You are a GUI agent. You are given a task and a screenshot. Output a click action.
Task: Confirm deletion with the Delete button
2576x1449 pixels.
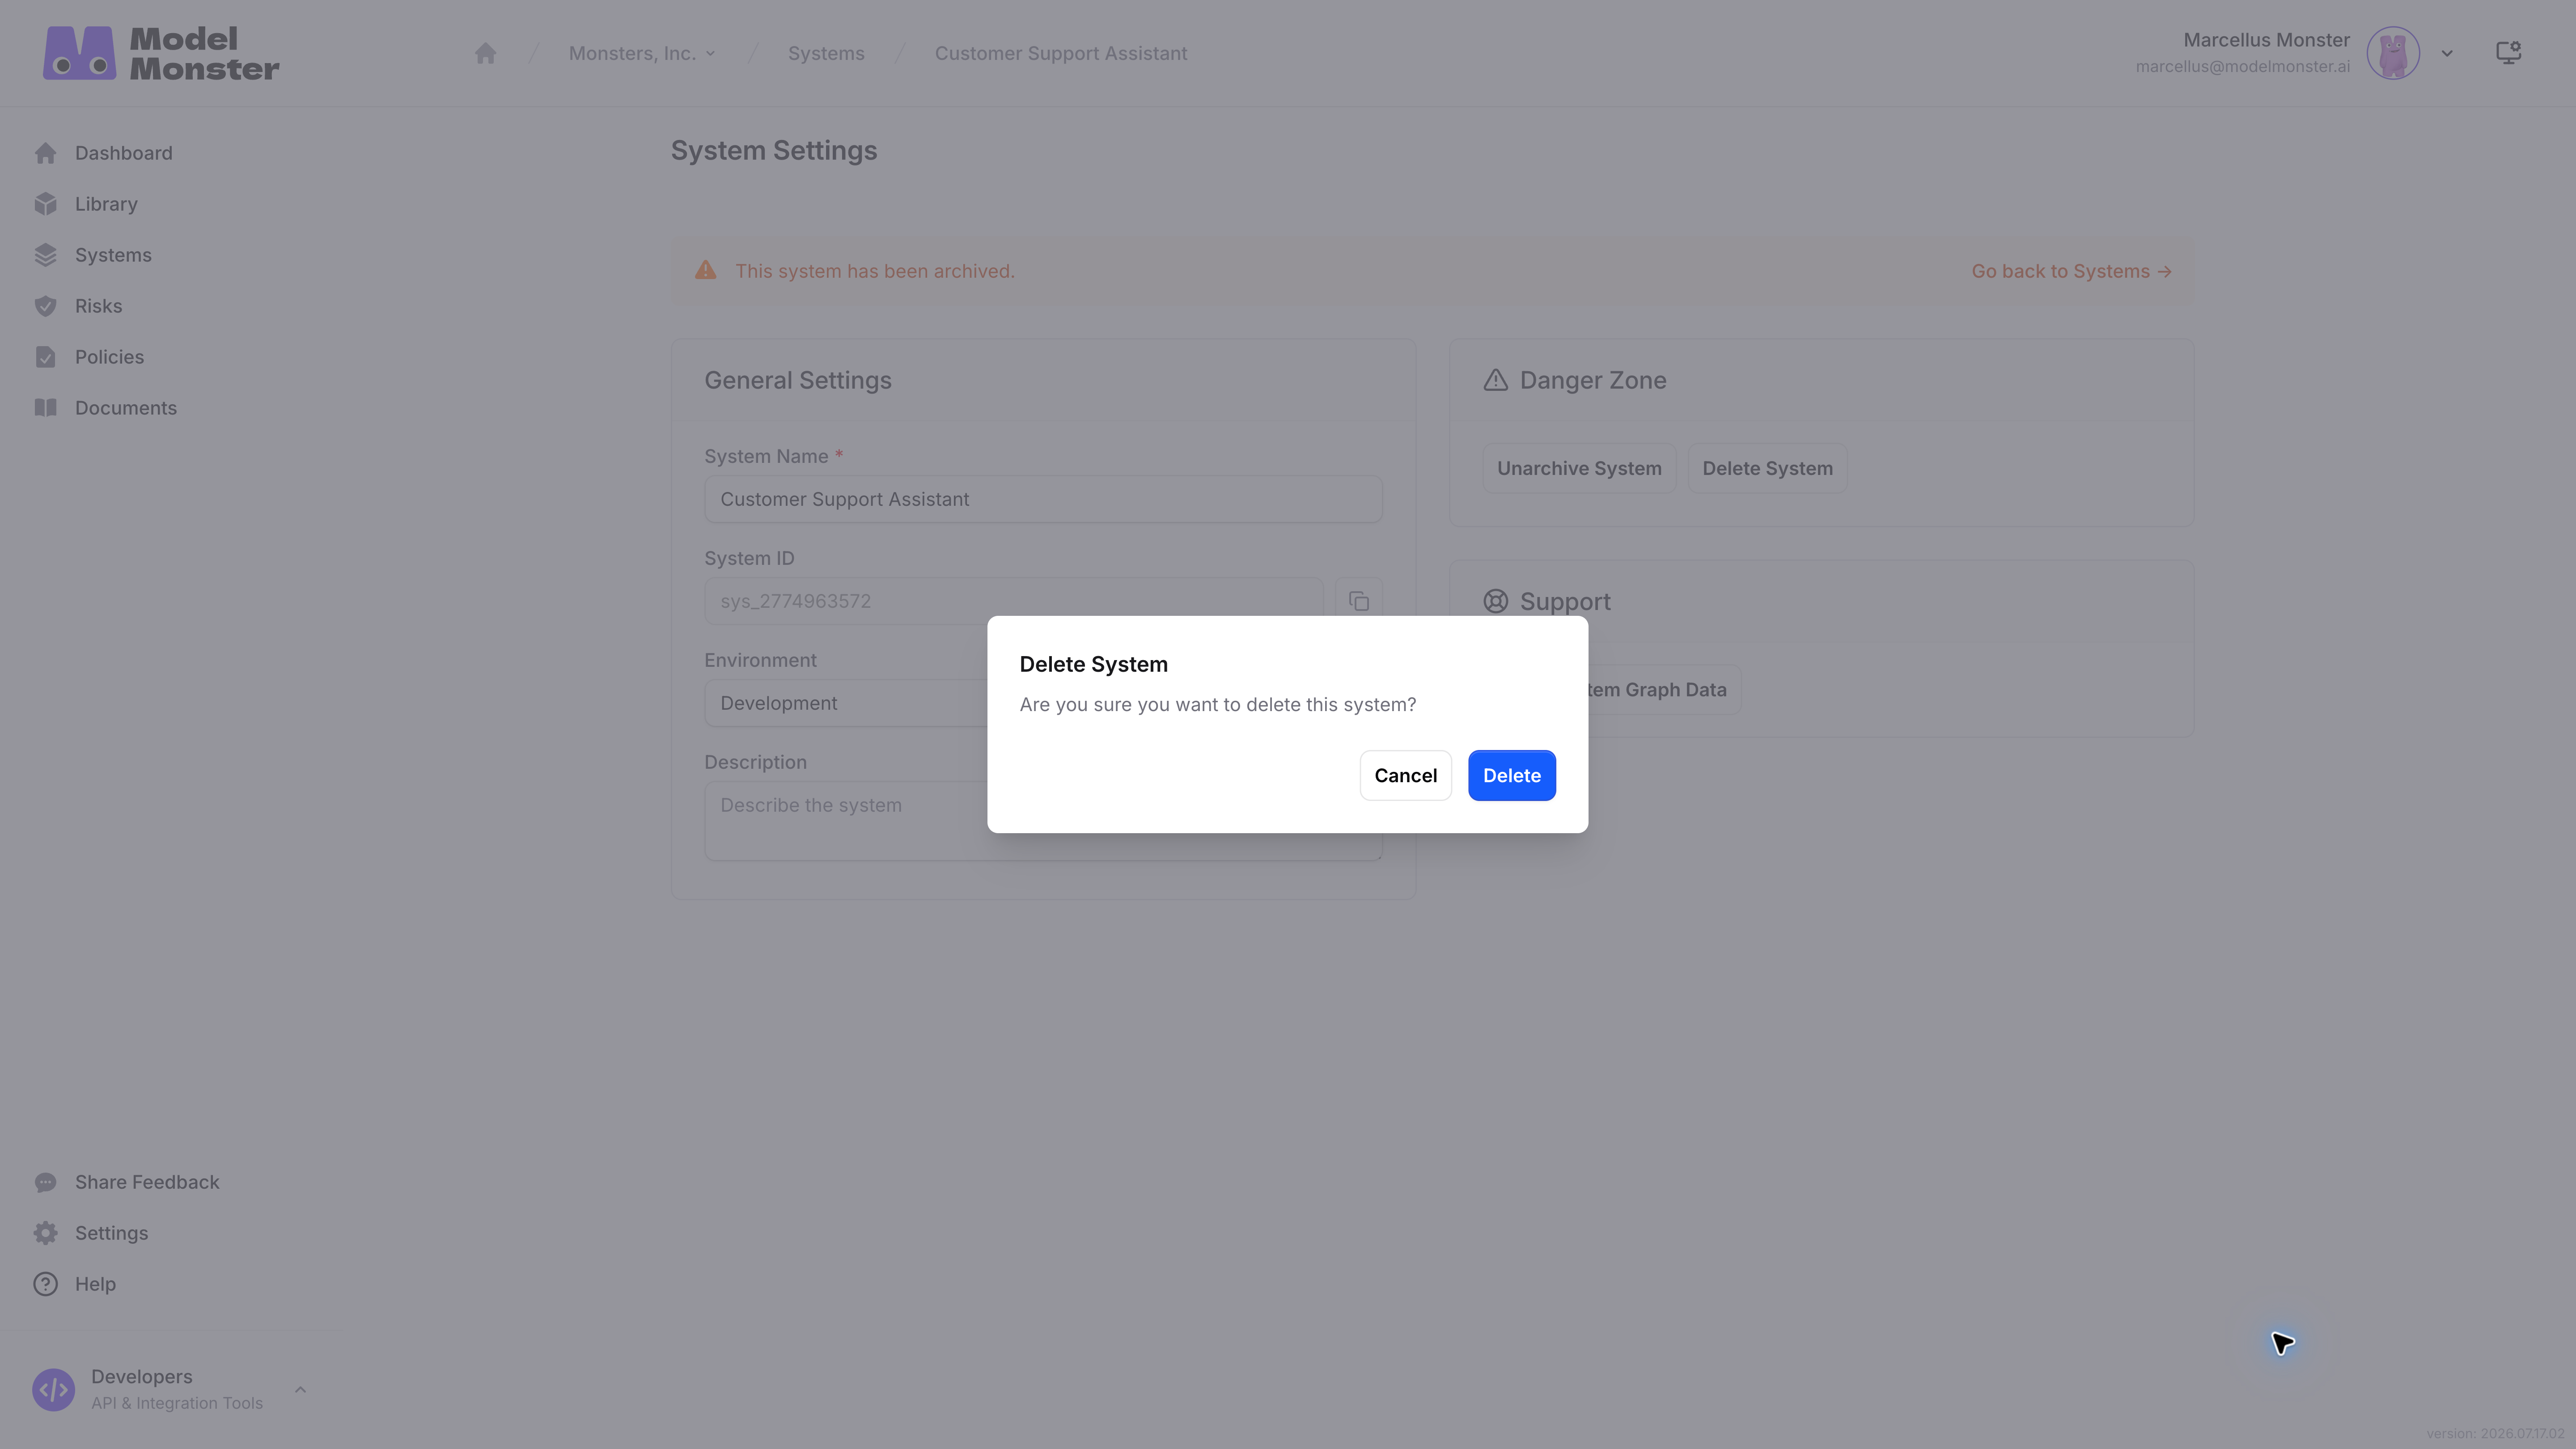[1511, 775]
